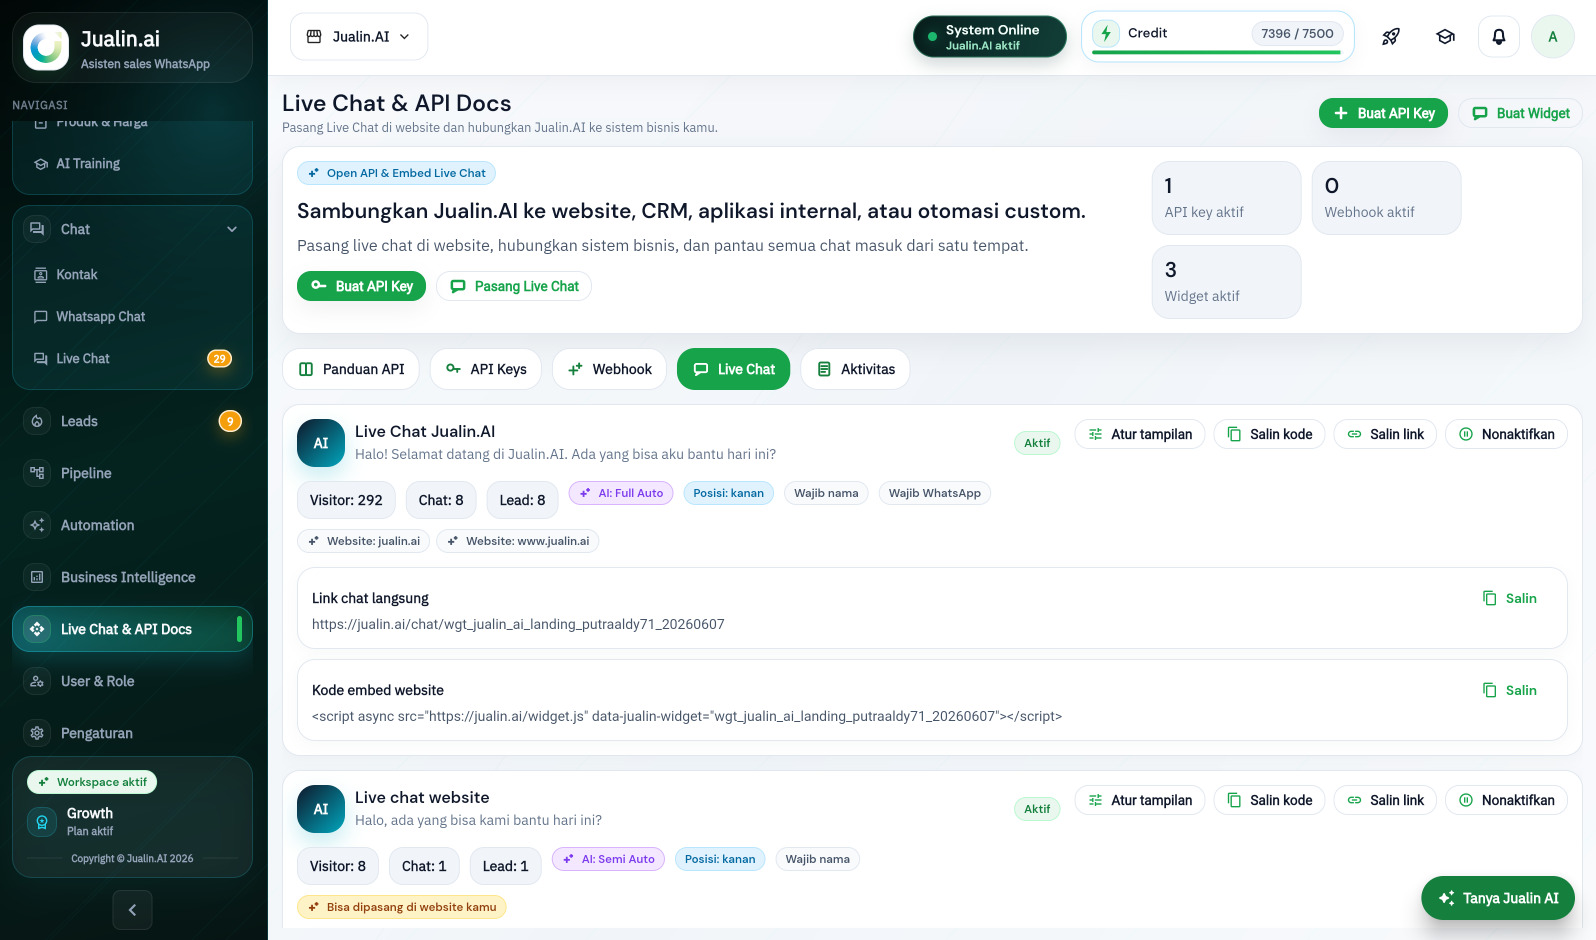
Task: Switch to the Aktivitas tab
Action: (x=855, y=369)
